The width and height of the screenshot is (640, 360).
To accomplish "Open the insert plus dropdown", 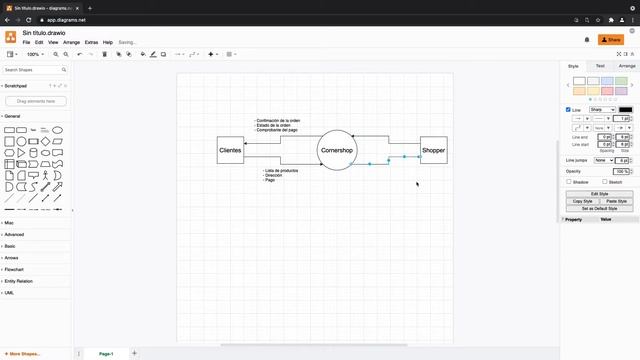I will tap(213, 54).
